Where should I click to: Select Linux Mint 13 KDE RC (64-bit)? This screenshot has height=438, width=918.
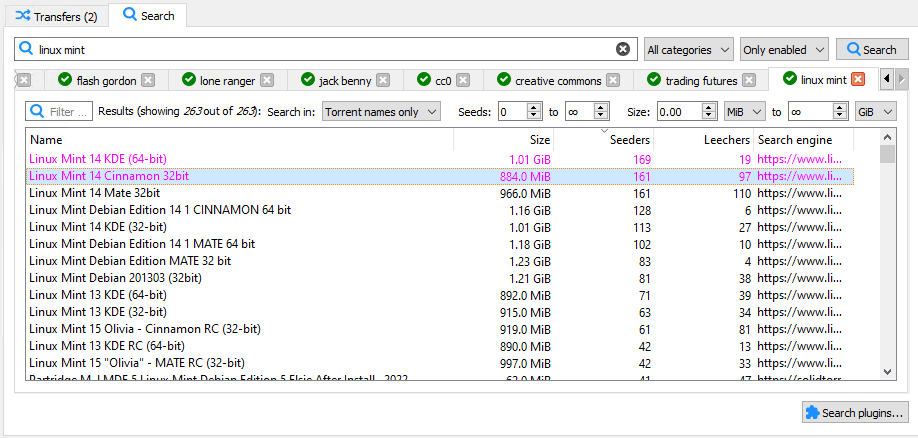pyautogui.click(x=440, y=346)
